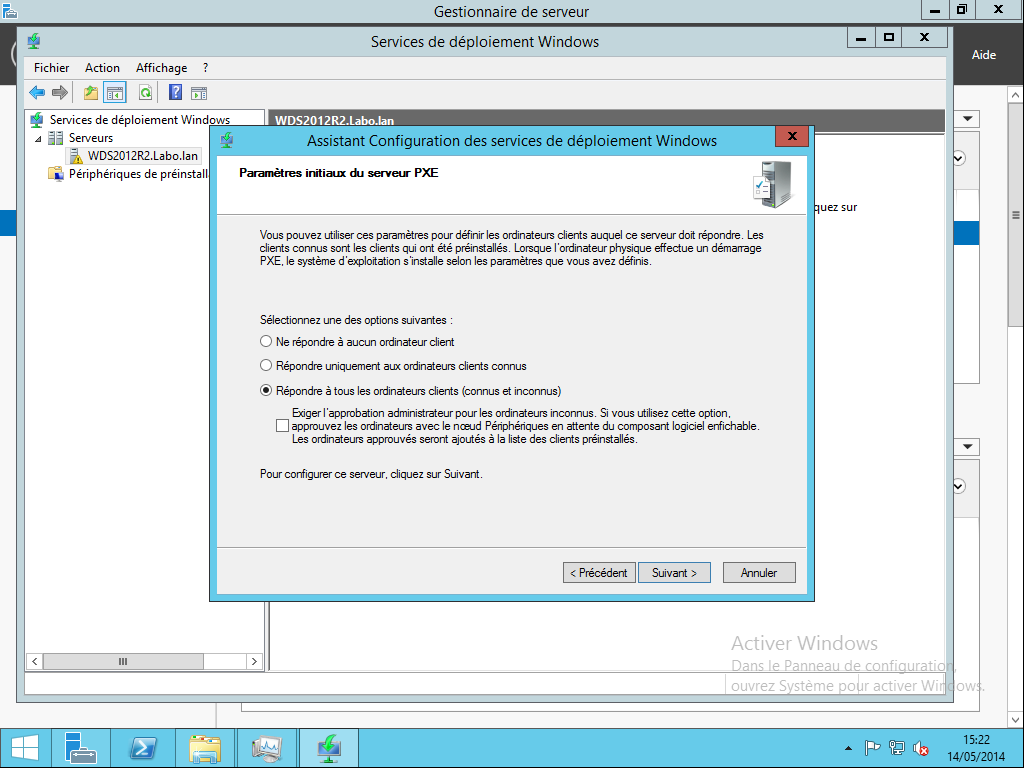Click the back arrow toolbar icon

37,93
